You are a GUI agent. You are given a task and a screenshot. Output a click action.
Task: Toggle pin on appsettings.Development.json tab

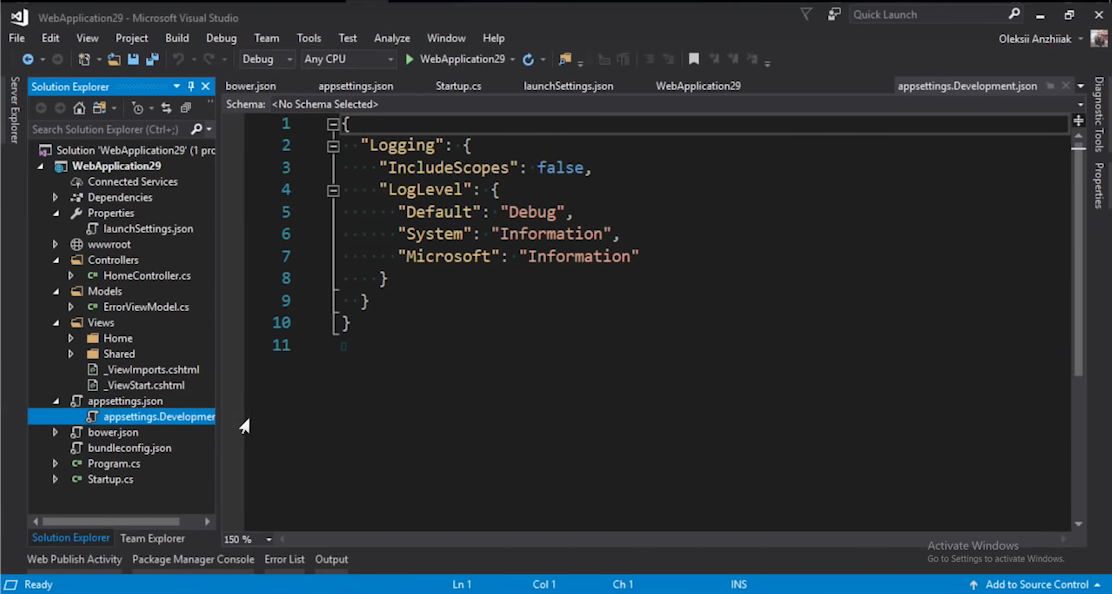(1050, 86)
